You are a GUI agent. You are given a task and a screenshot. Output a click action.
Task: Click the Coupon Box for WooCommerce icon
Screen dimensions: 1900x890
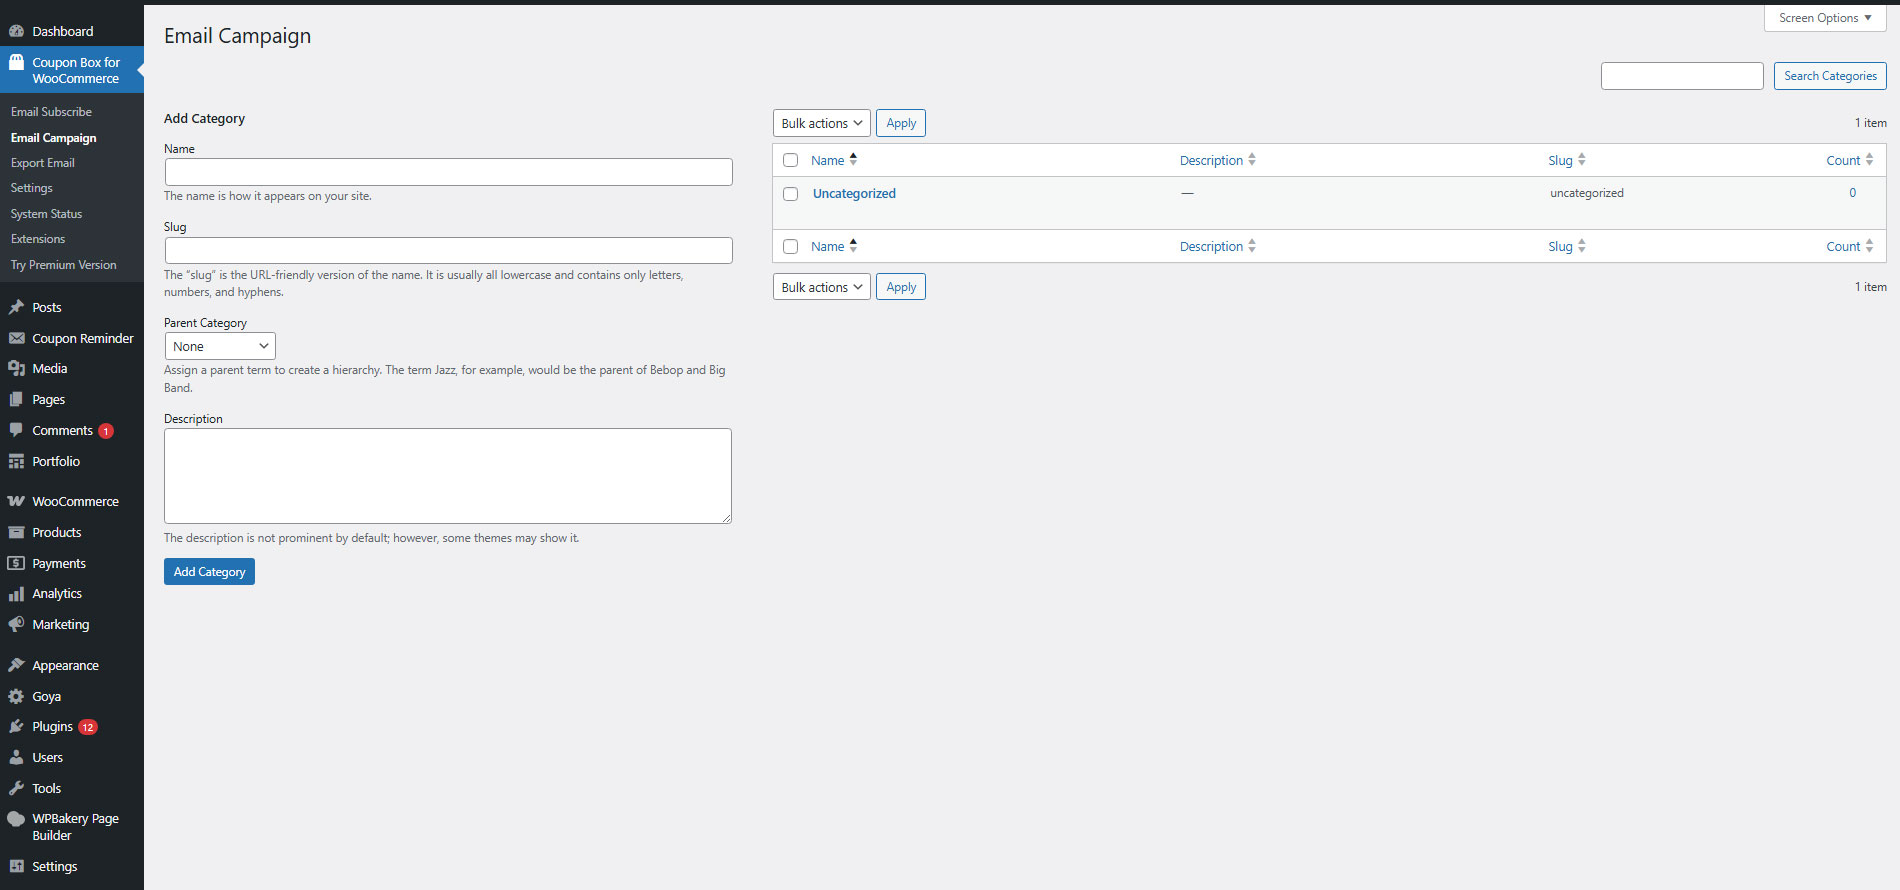16,62
